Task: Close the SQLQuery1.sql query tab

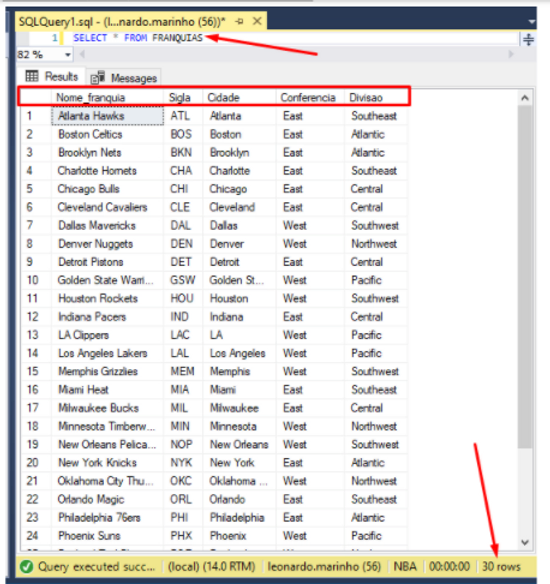Action: point(257,21)
